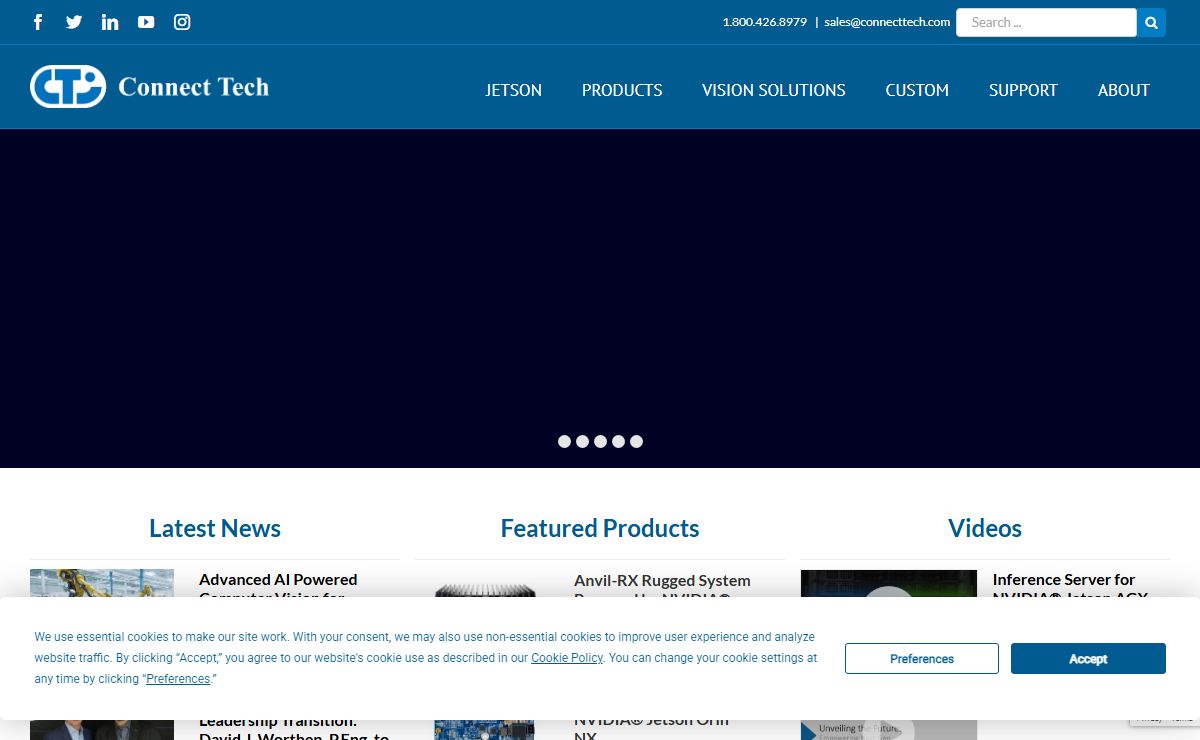Open the Facebook social link
Image resolution: width=1200 pixels, height=740 pixels.
coord(38,22)
